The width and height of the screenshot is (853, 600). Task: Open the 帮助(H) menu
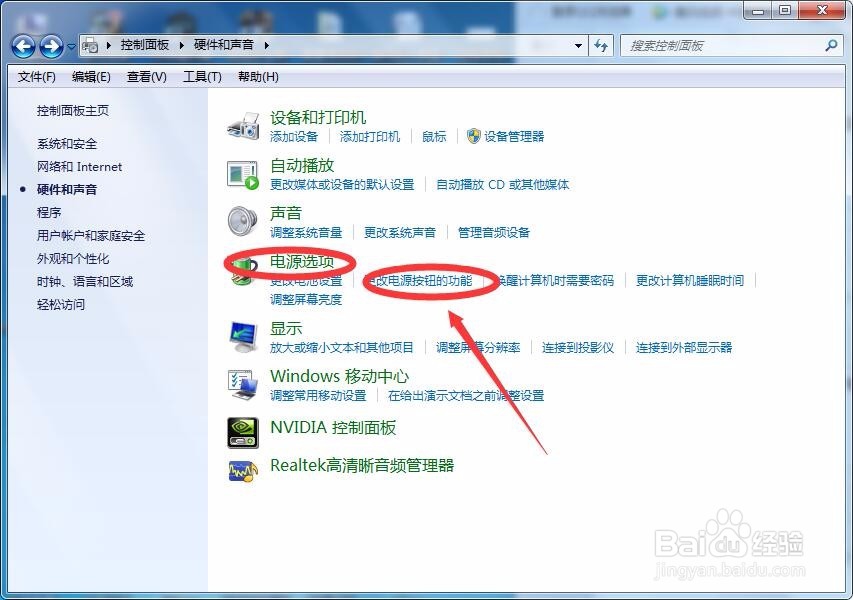coord(258,77)
